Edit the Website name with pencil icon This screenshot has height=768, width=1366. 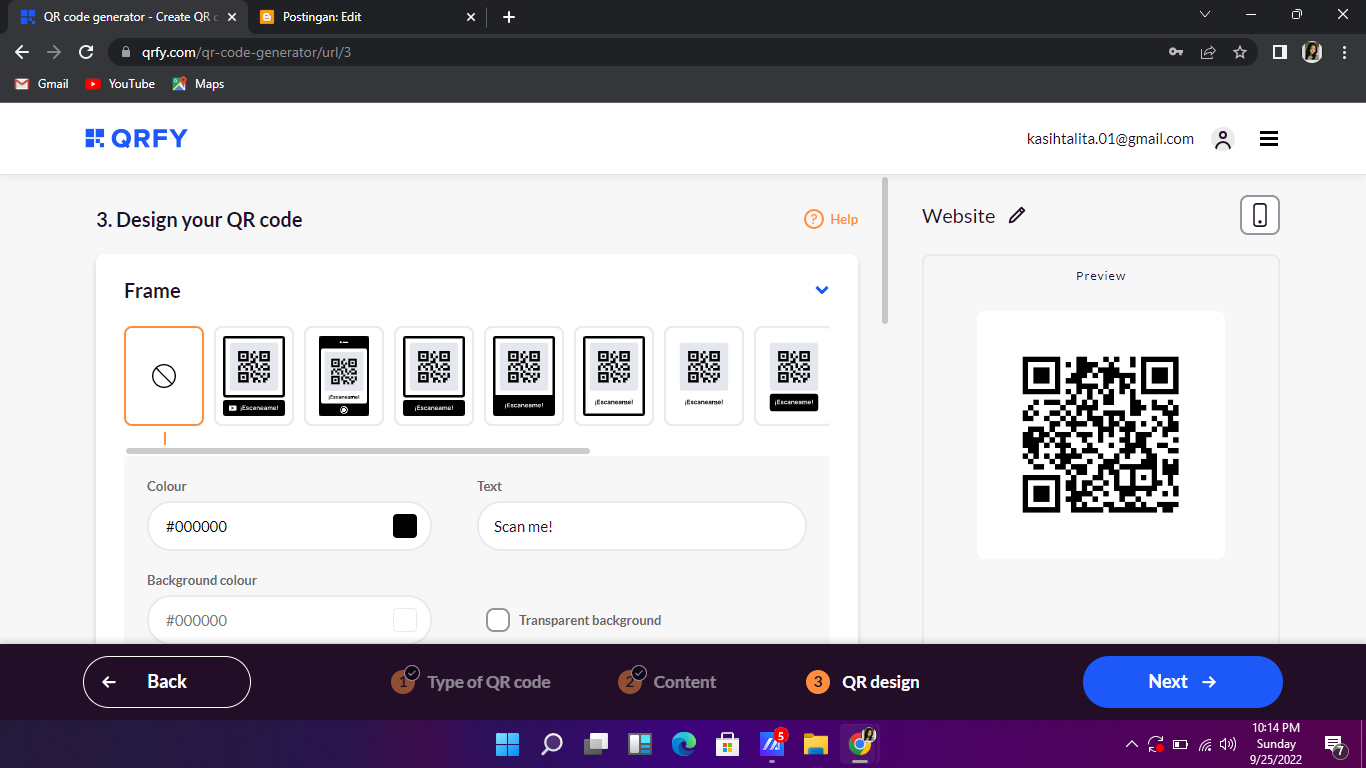pos(1017,215)
